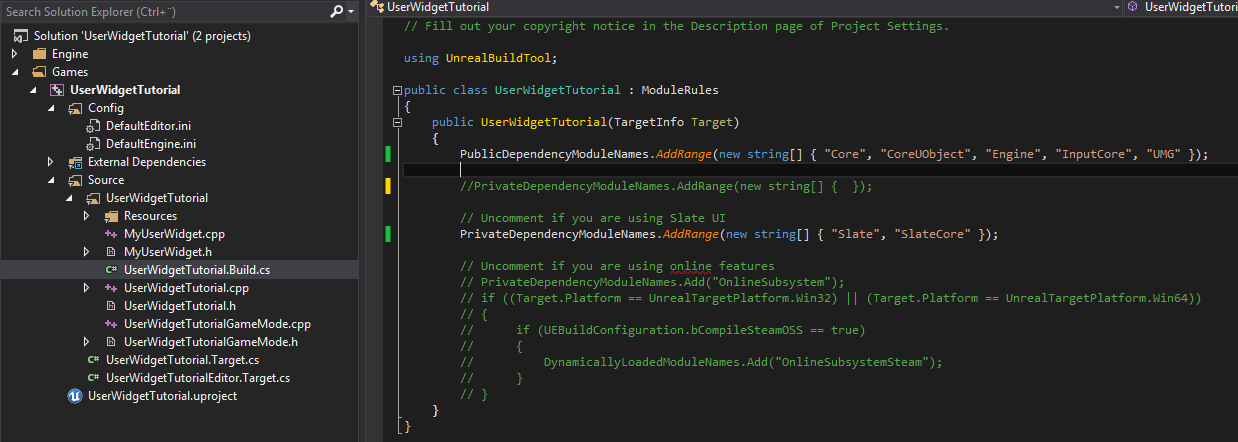Image resolution: width=1238 pixels, height=442 pixels.
Task: Expand the External Dependencies node
Action: (51, 162)
